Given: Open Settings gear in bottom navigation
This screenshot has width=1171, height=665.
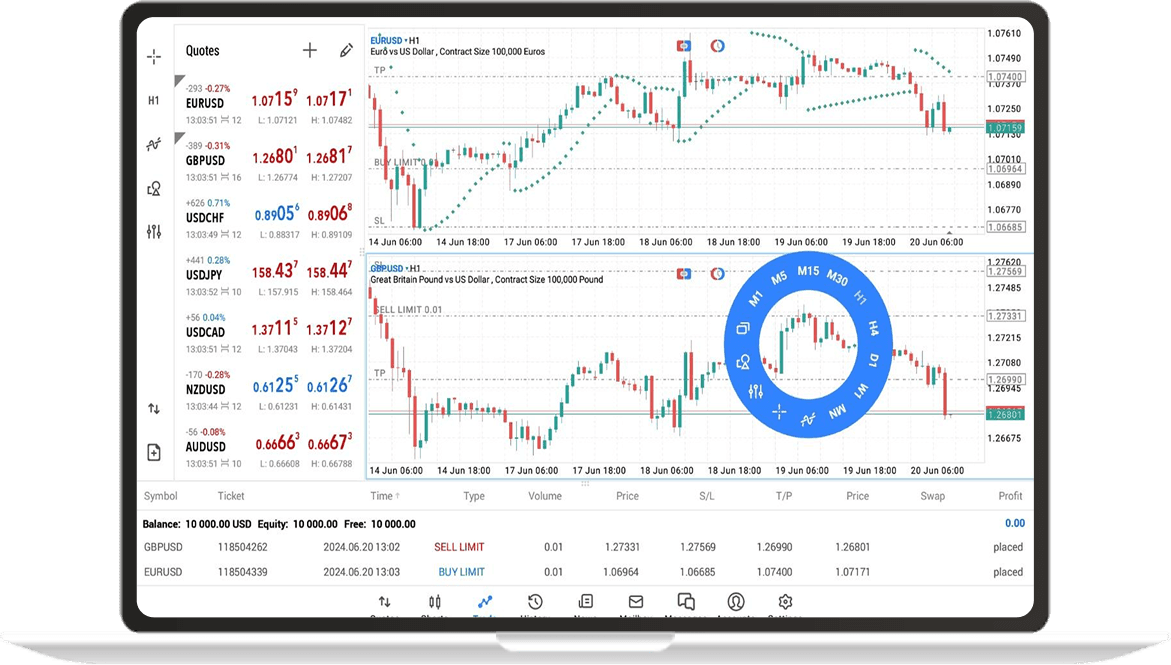Looking at the screenshot, I should pos(785,604).
